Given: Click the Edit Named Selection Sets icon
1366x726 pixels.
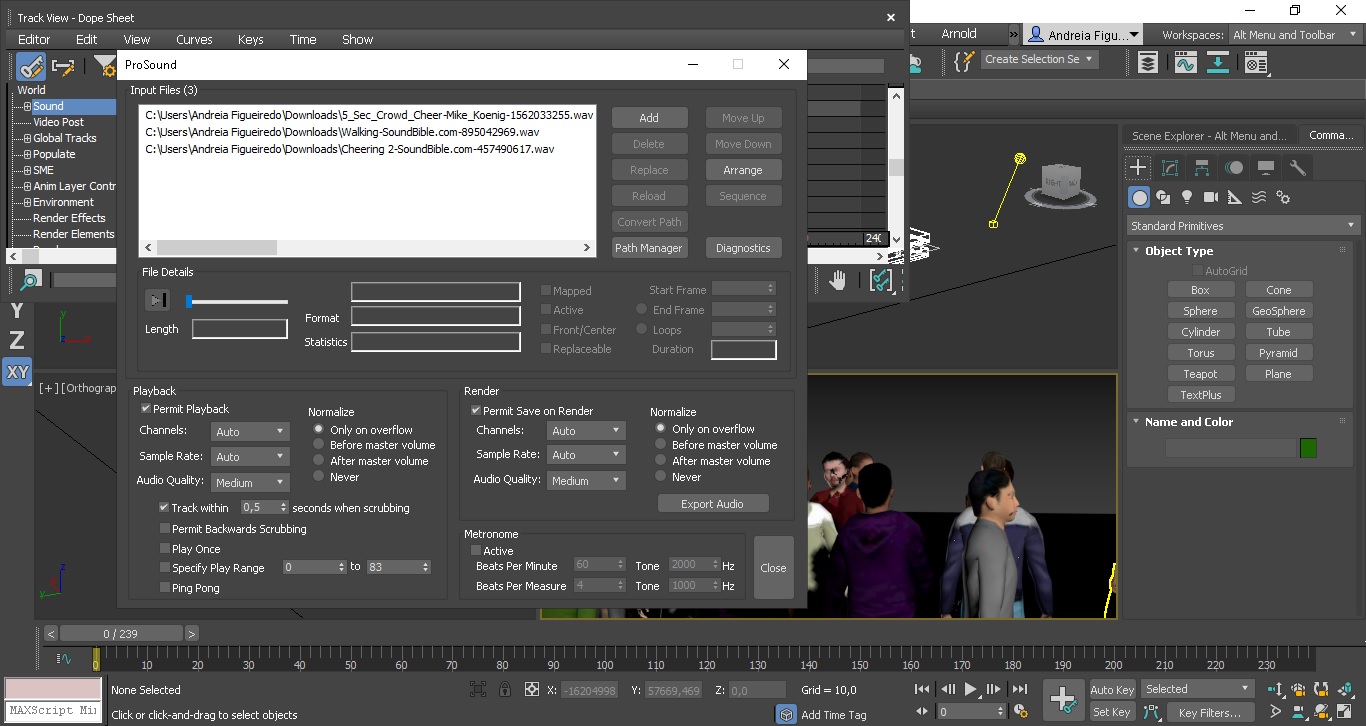Looking at the screenshot, I should coord(964,62).
